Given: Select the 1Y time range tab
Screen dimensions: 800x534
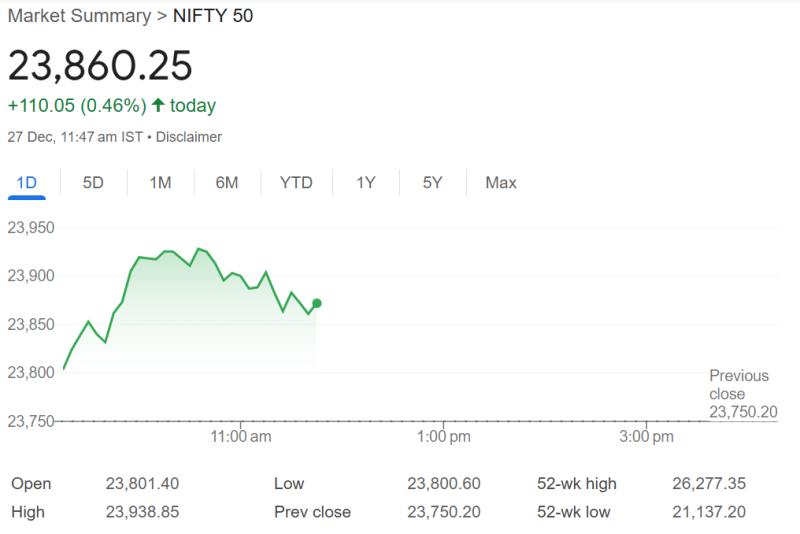Looking at the screenshot, I should (365, 183).
